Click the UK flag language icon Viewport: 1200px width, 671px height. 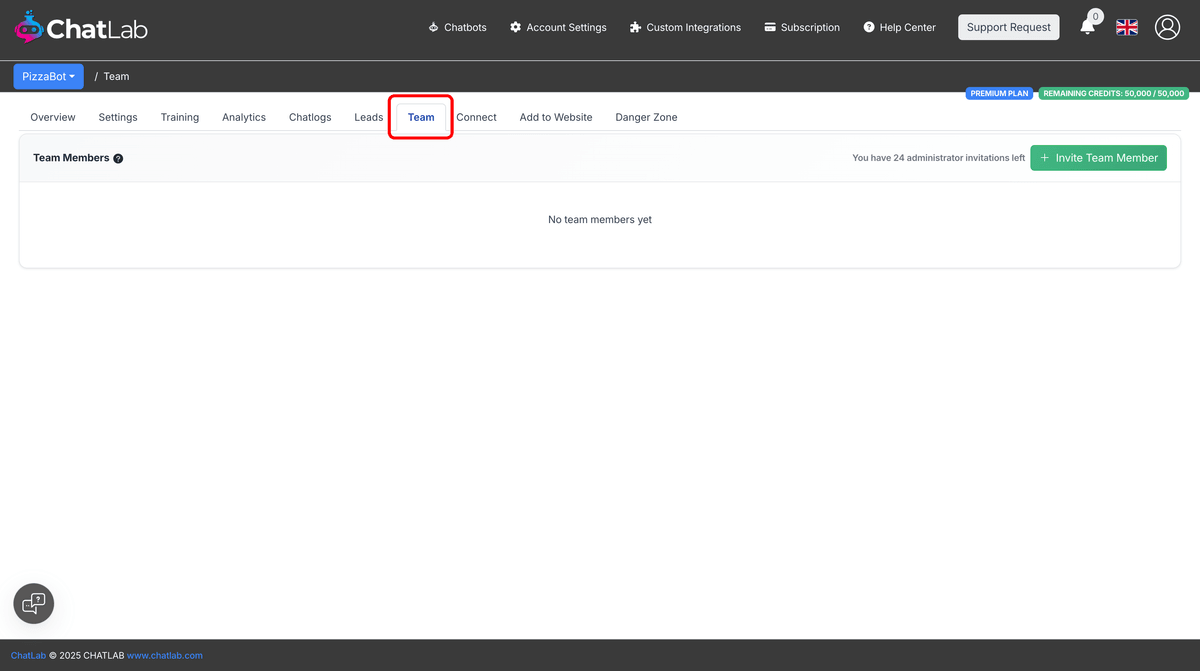click(x=1126, y=27)
